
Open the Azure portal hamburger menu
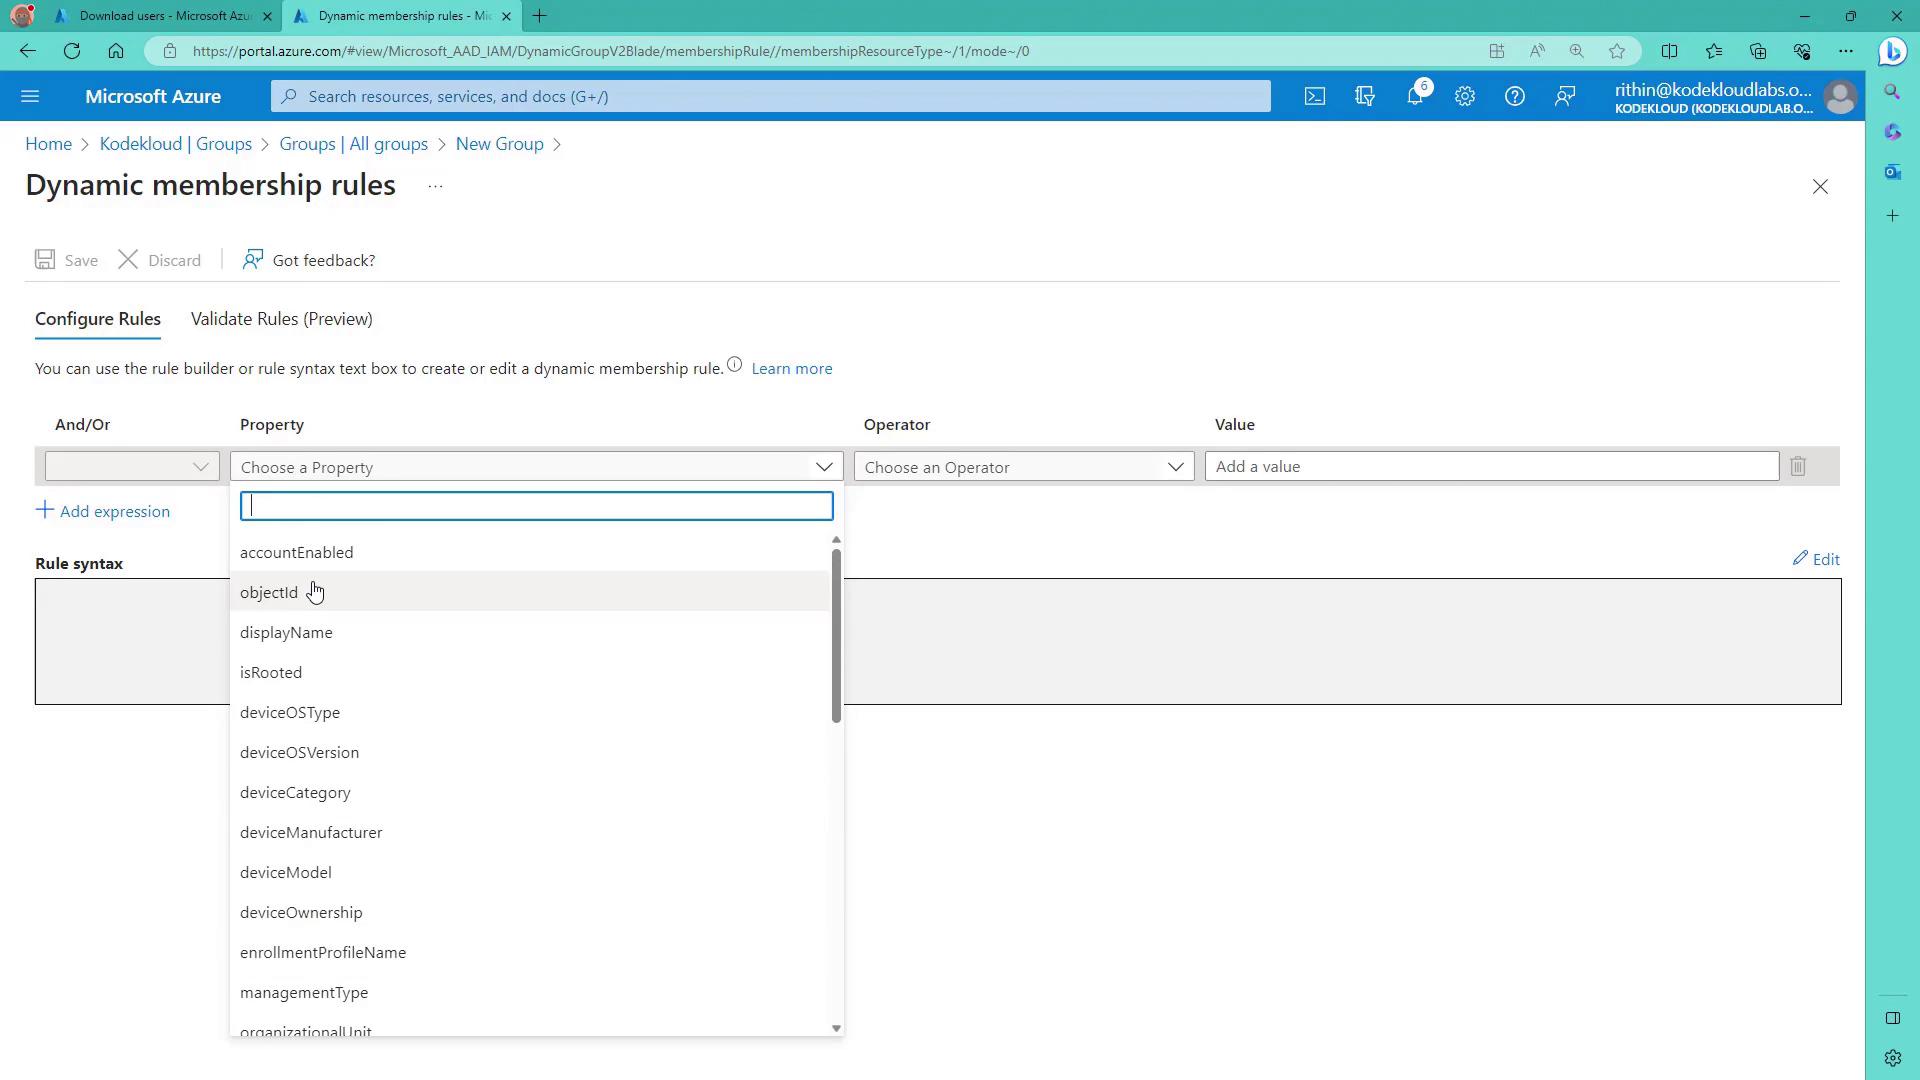click(30, 96)
